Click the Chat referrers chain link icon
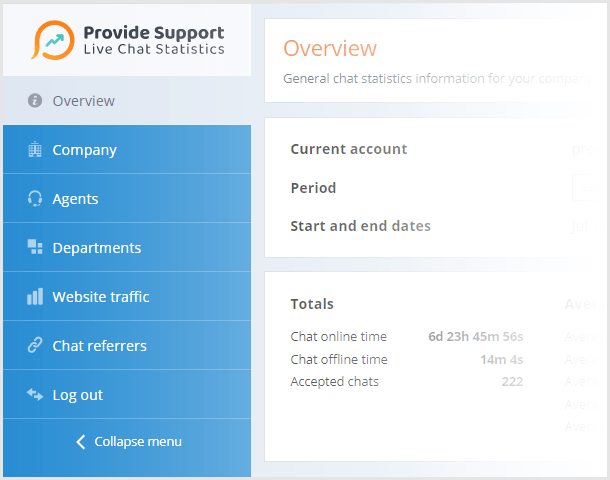This screenshot has height=480, width=610. (35, 346)
